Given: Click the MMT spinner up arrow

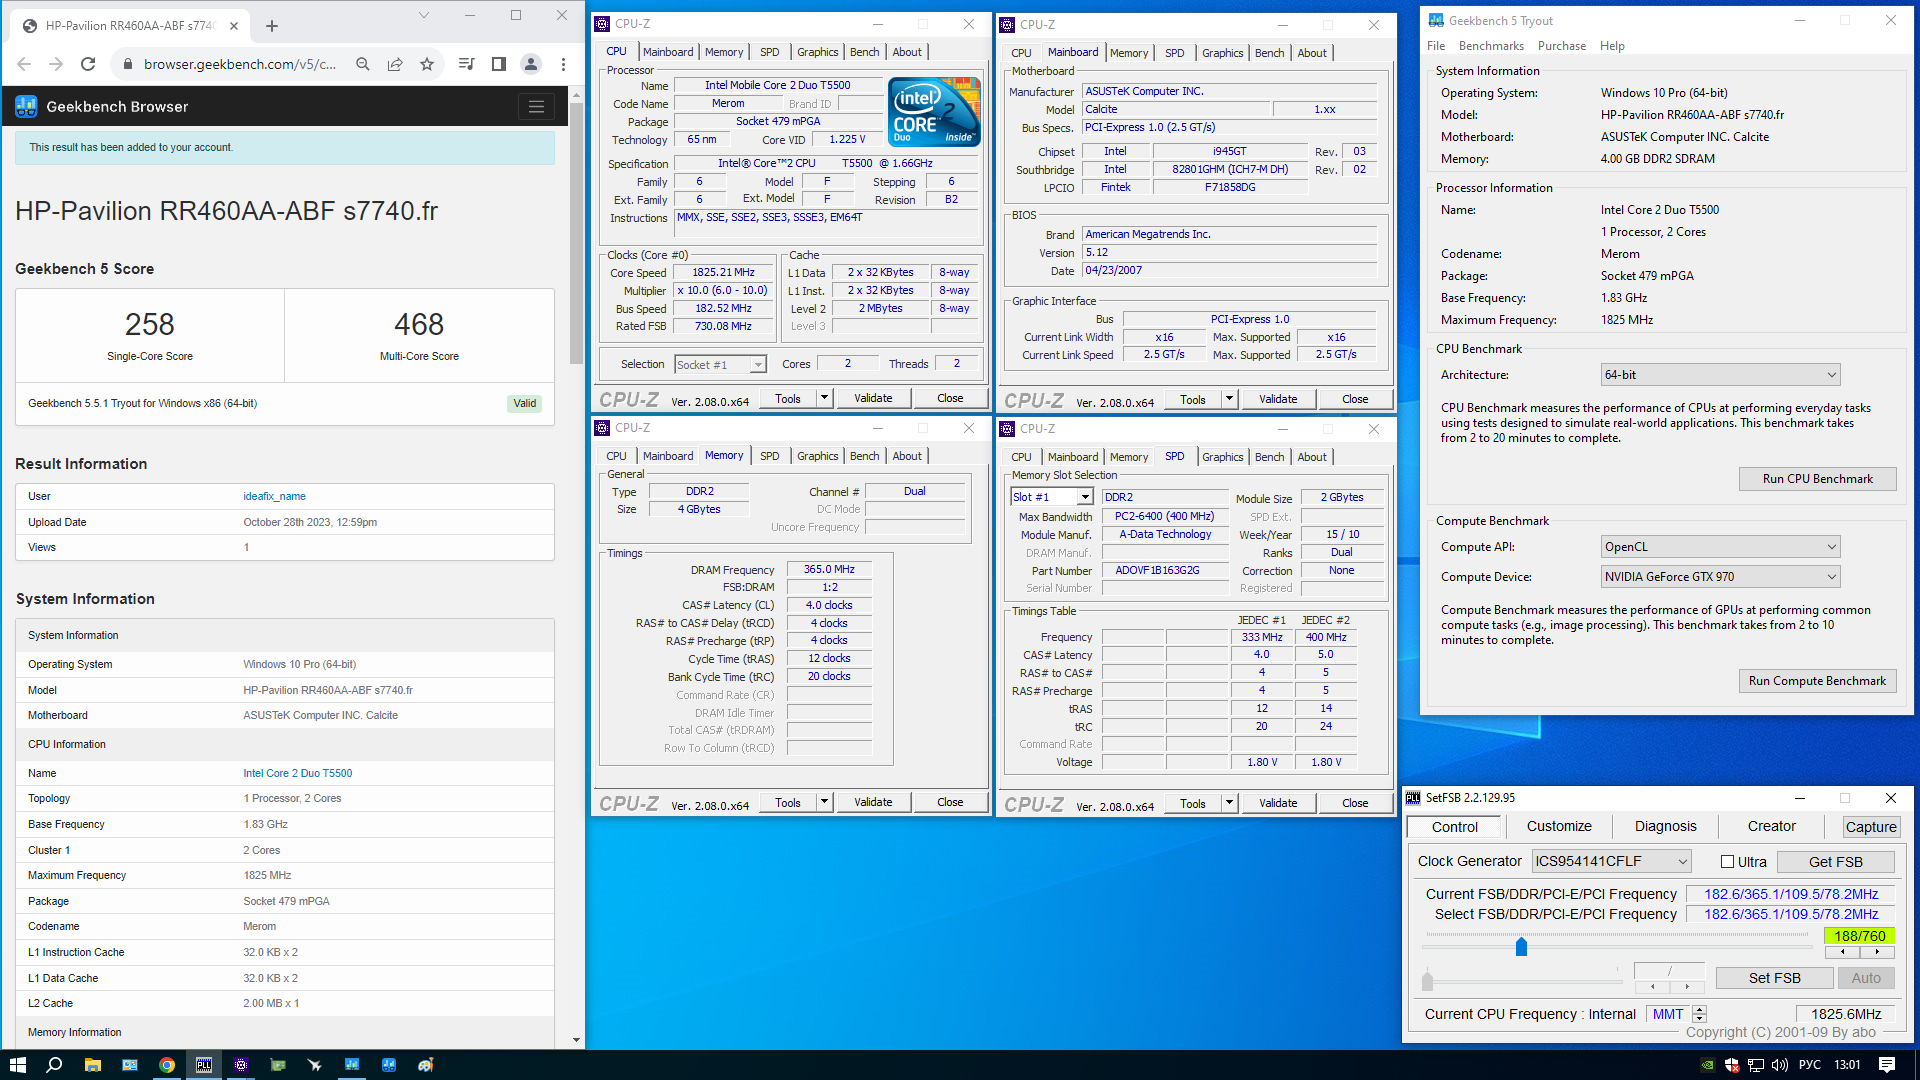Looking at the screenshot, I should pyautogui.click(x=1699, y=1009).
